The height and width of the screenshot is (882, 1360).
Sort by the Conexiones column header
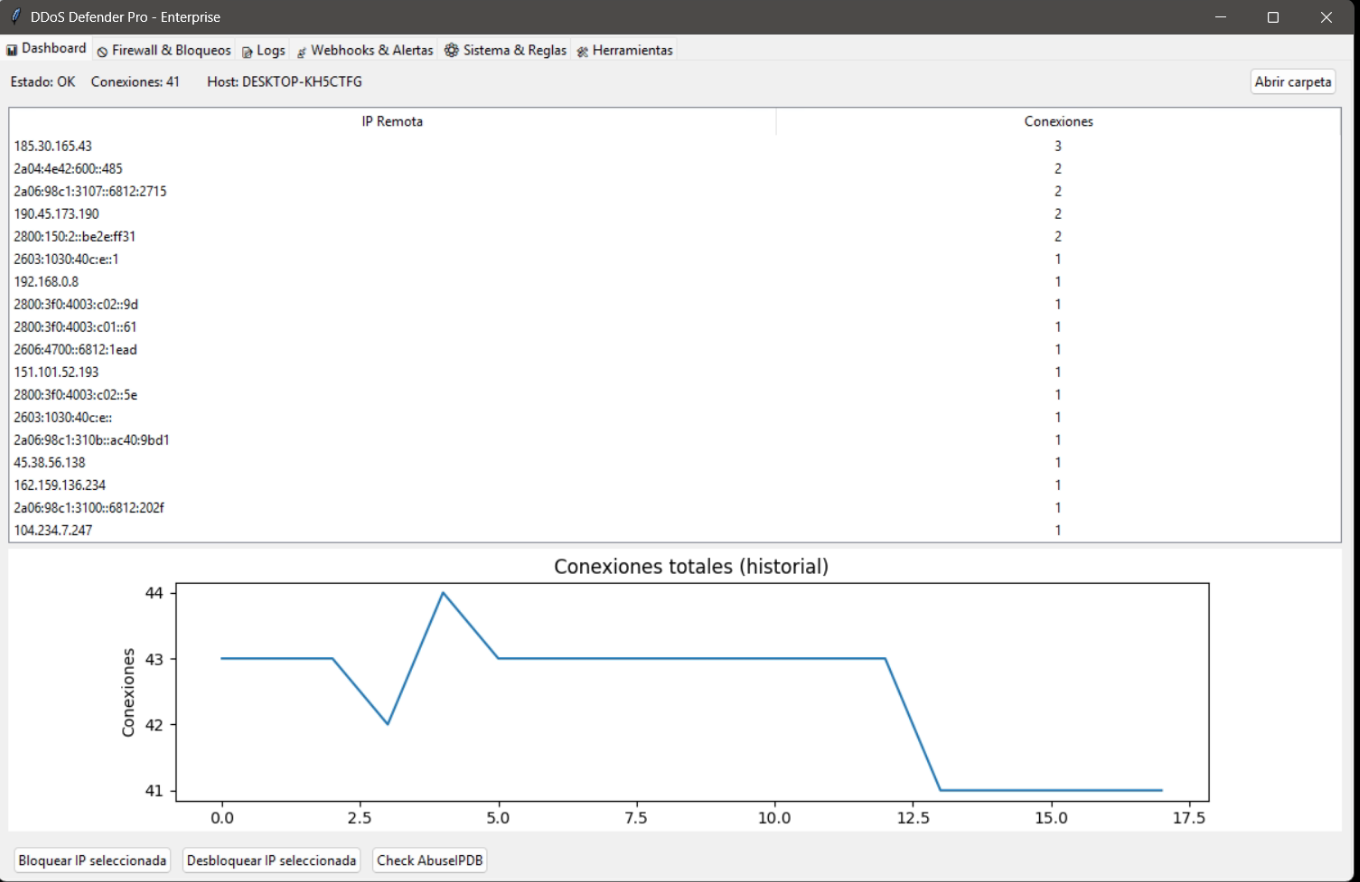(1058, 121)
